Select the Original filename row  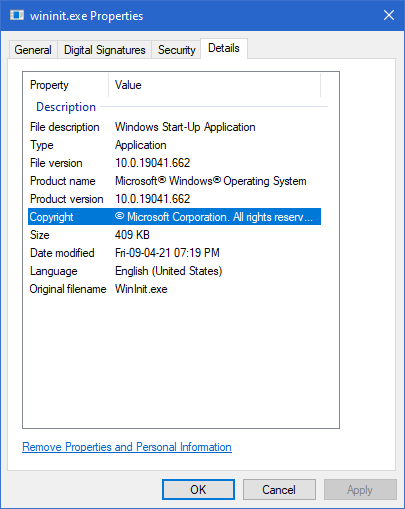[x=174, y=289]
